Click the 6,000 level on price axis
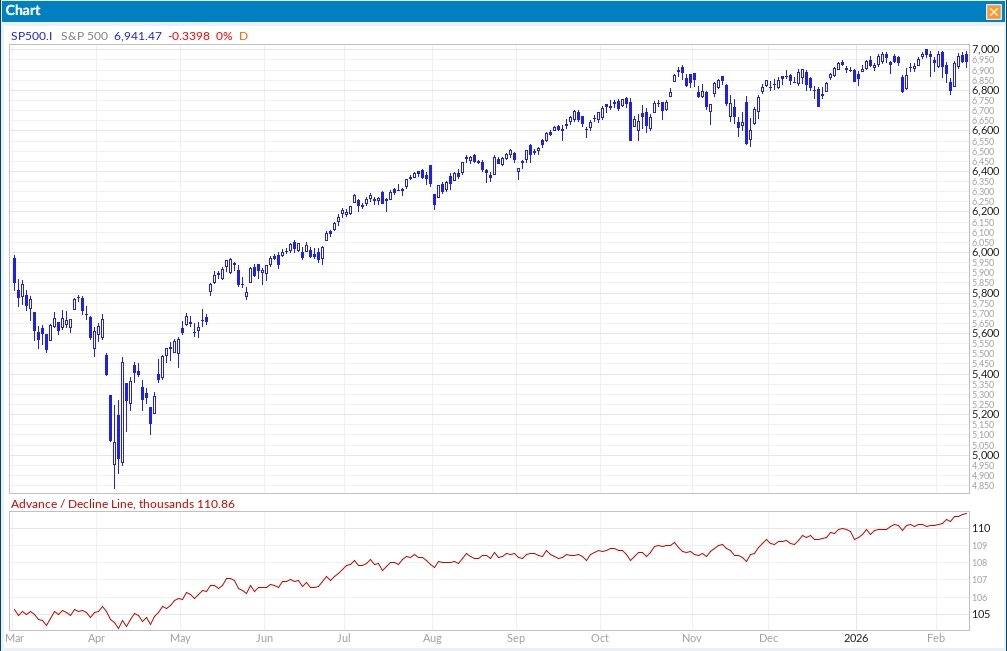 (x=985, y=252)
